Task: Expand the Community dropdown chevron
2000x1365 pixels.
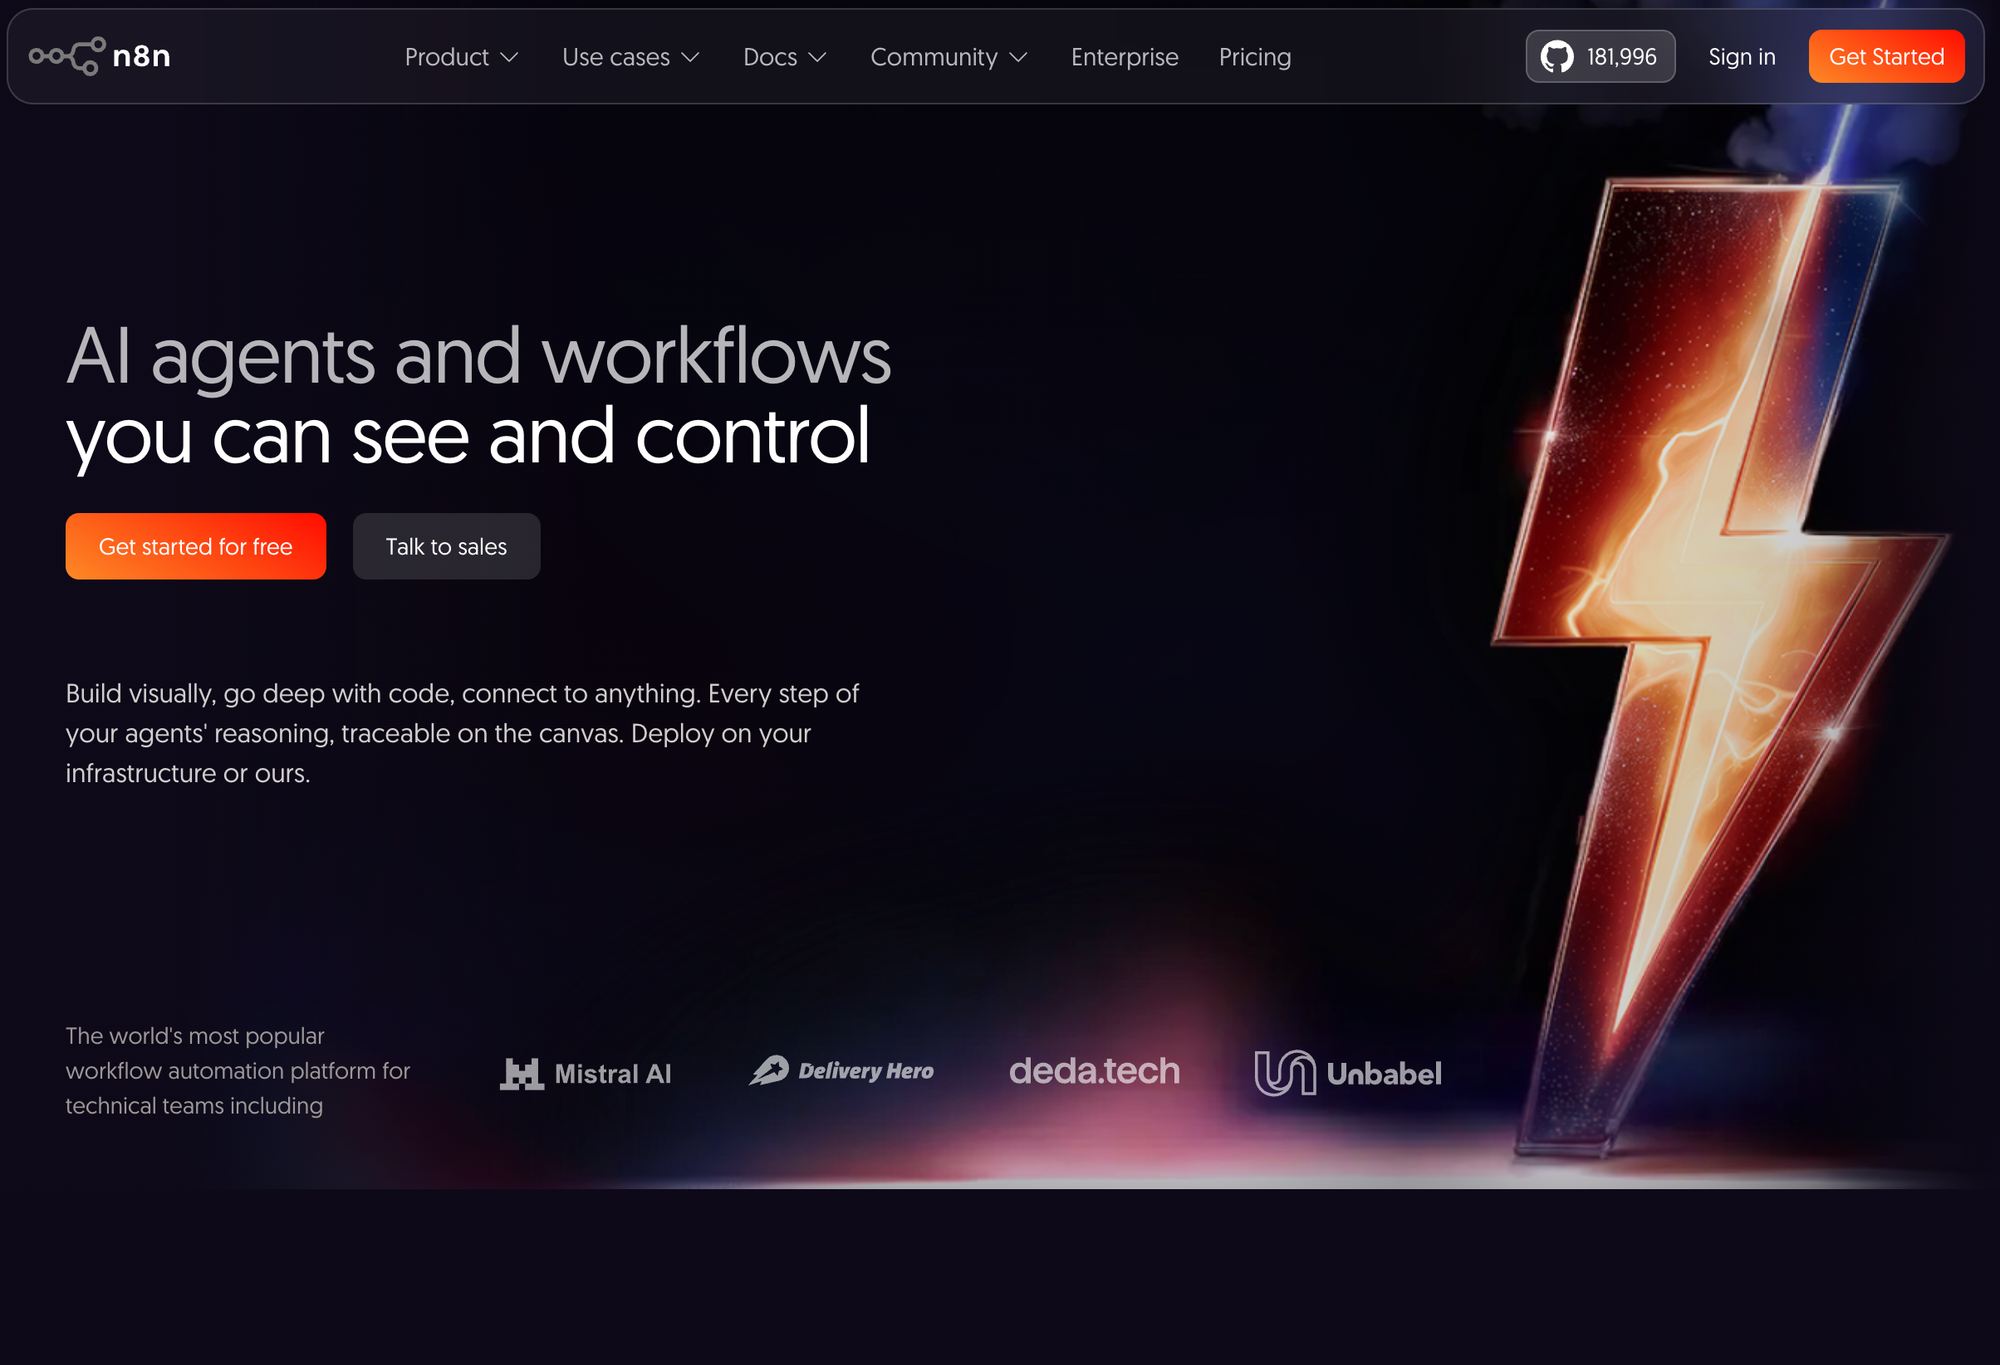Action: (x=1018, y=58)
